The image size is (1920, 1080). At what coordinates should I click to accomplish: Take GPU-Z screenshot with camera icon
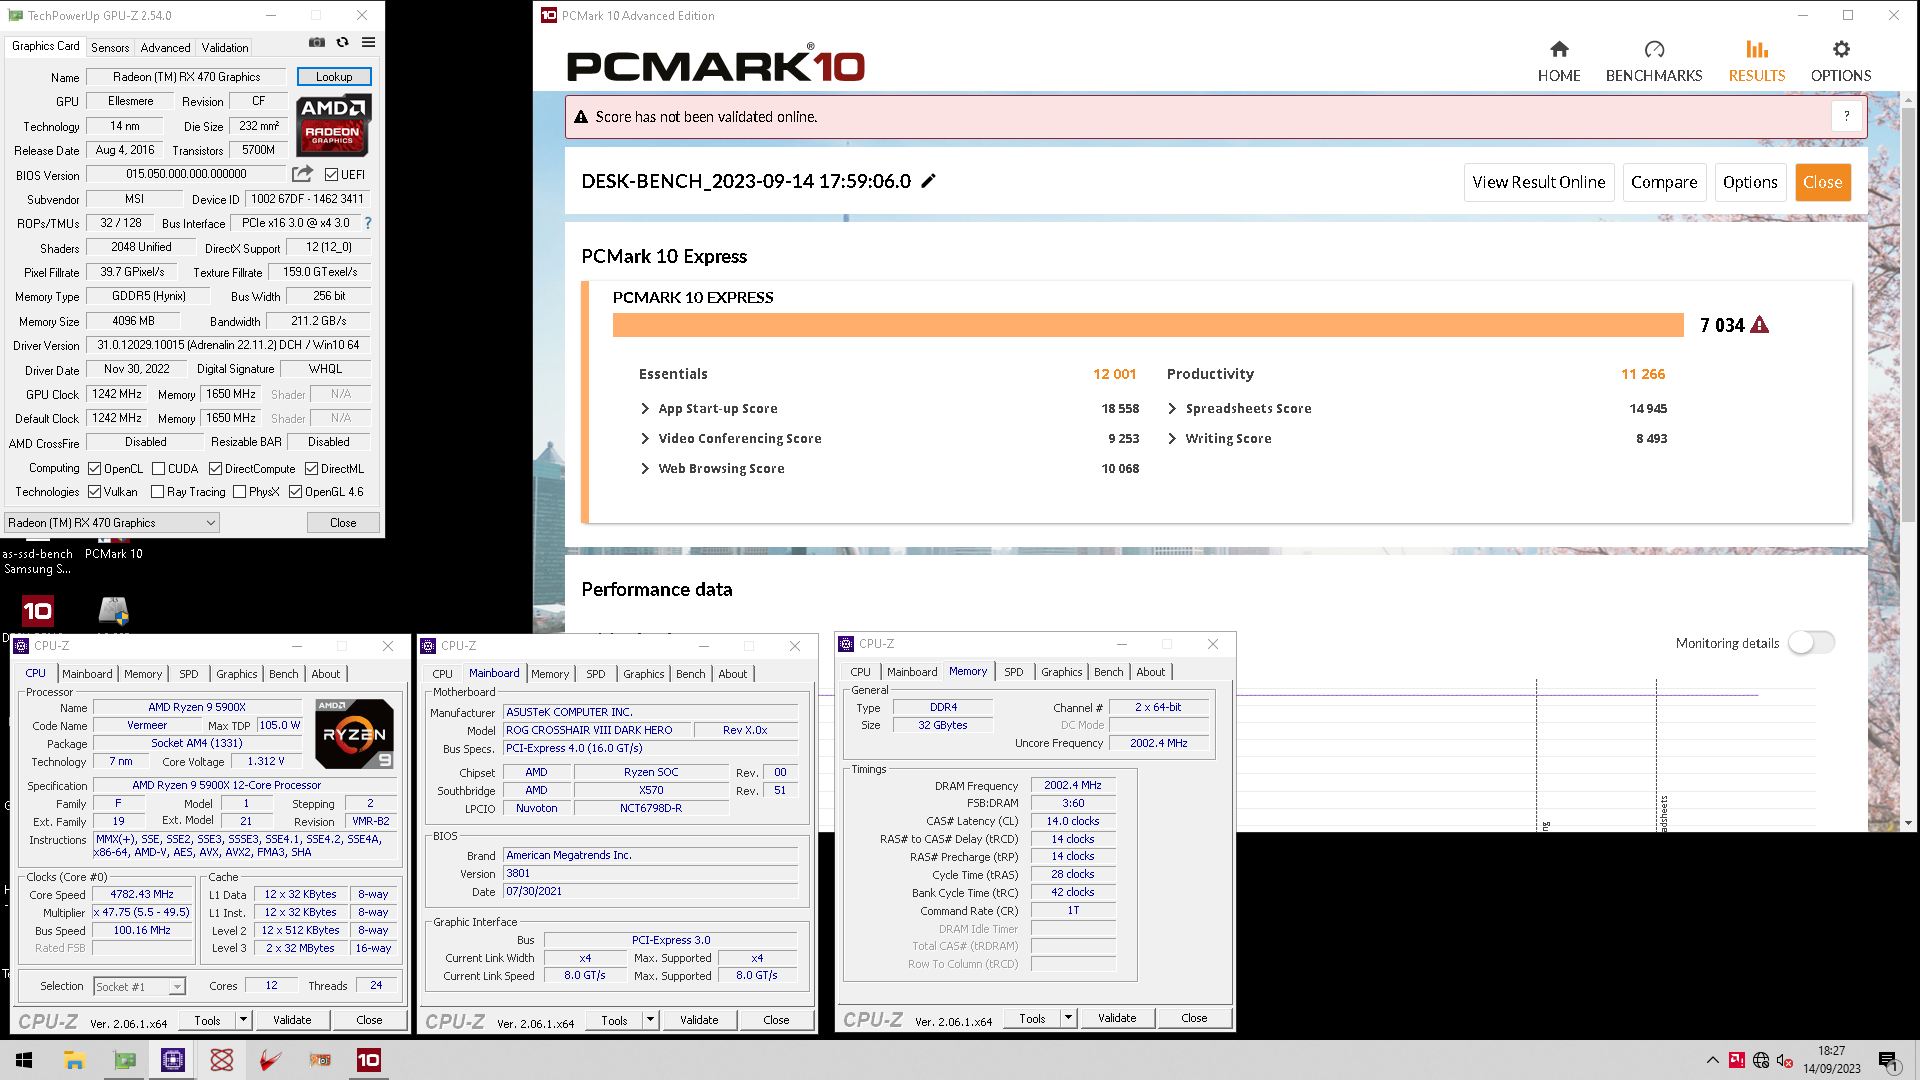317,43
